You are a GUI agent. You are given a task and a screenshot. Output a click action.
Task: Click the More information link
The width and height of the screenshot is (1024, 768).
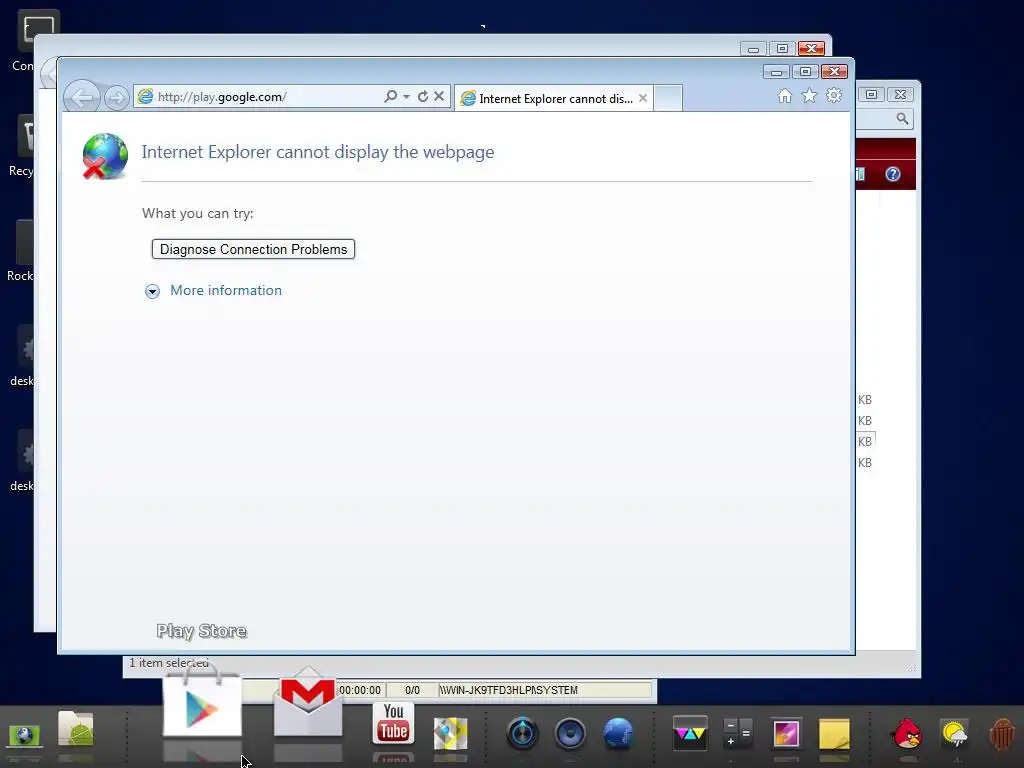226,291
